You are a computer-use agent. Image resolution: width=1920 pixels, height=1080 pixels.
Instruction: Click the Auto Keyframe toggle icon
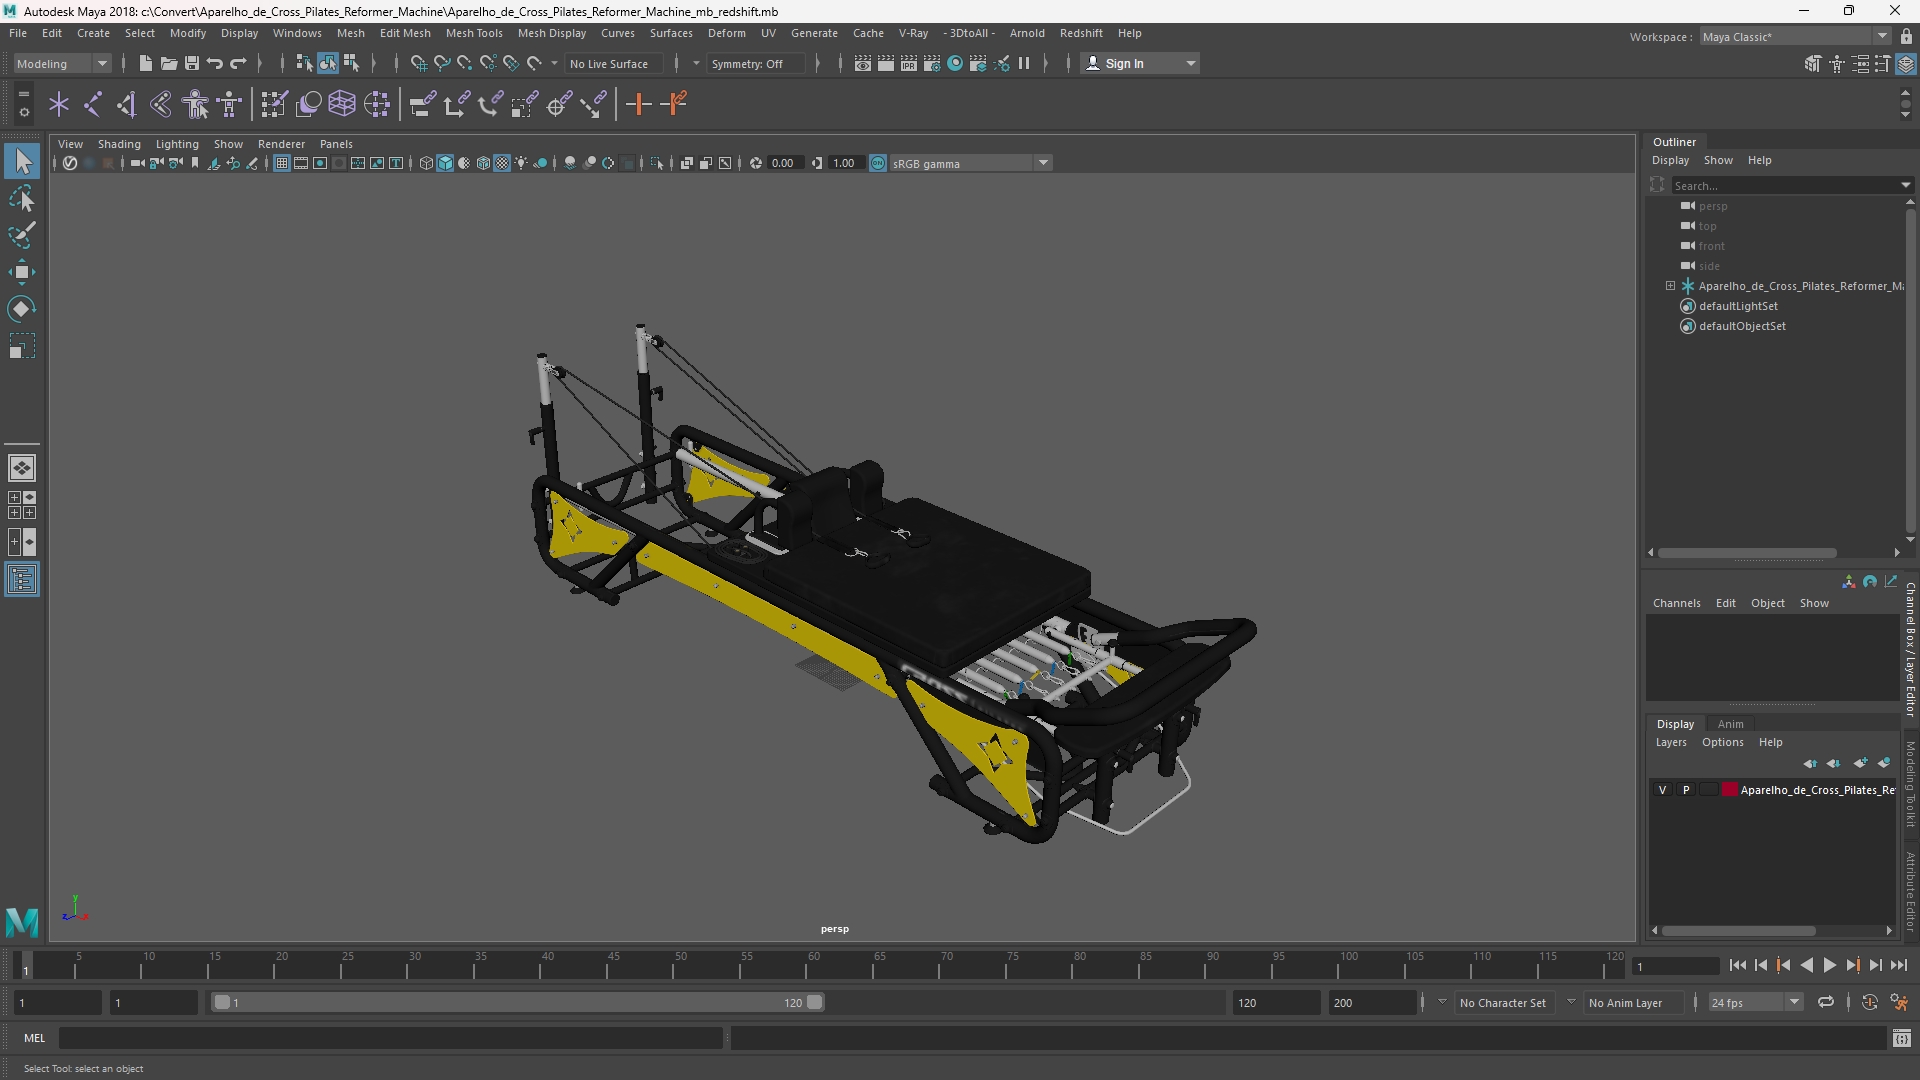tap(1870, 1002)
